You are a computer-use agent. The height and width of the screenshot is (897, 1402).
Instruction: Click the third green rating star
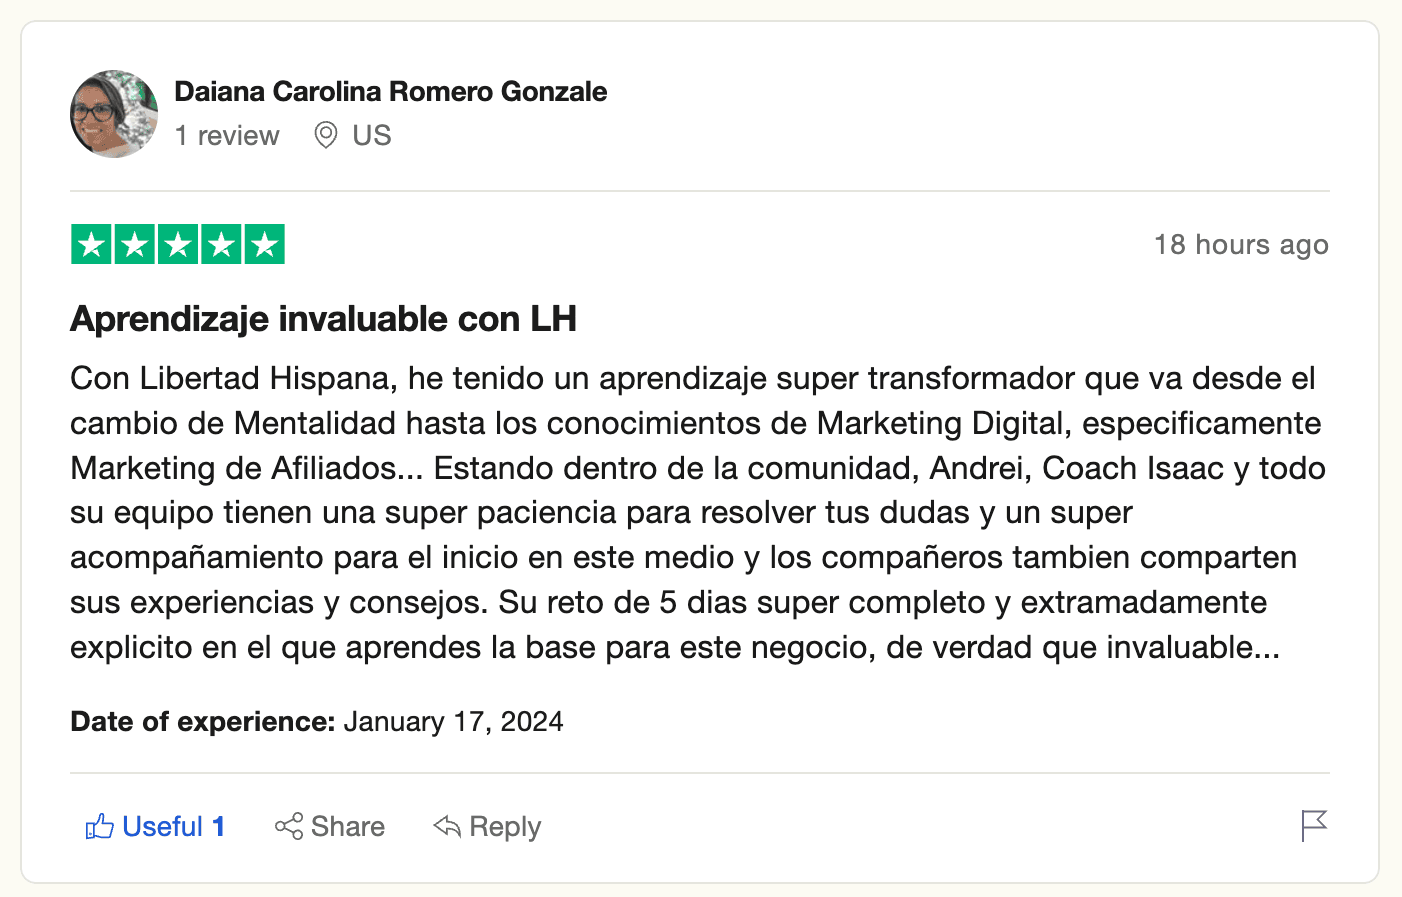[178, 244]
